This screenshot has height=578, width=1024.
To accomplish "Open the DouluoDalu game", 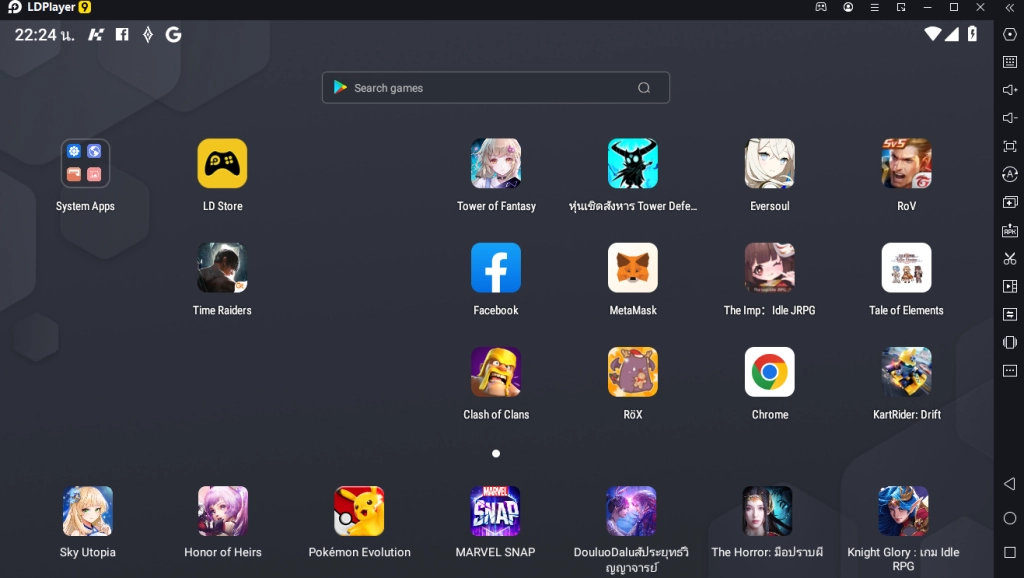I will click(631, 511).
